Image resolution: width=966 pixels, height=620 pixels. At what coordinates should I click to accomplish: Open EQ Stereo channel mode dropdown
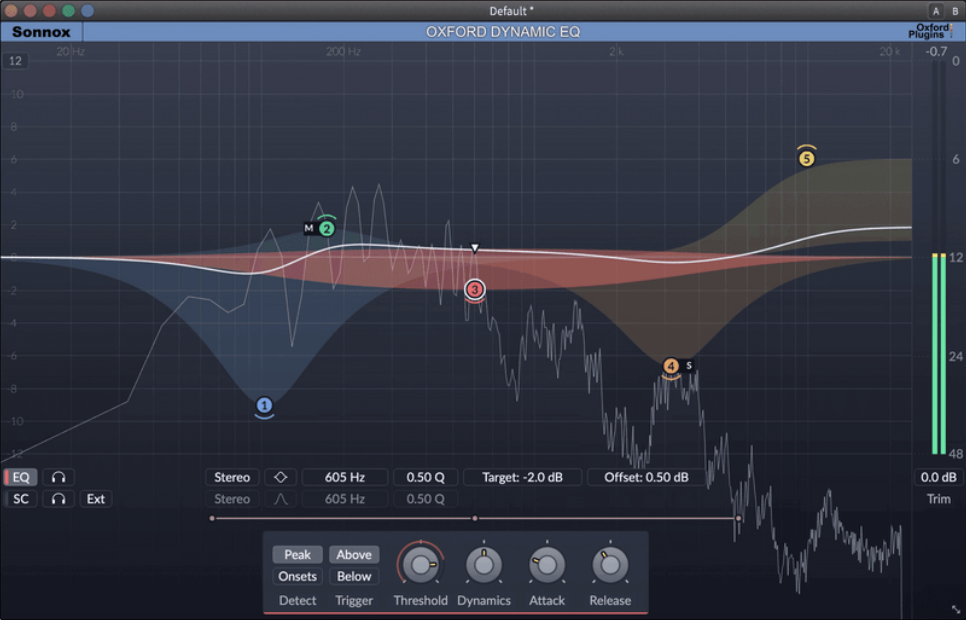click(x=232, y=477)
